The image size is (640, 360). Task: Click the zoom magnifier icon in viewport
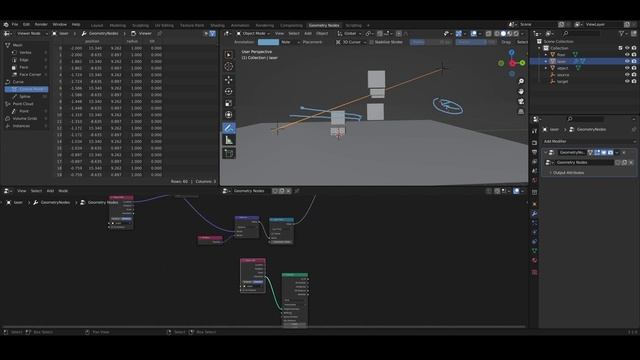(521, 82)
